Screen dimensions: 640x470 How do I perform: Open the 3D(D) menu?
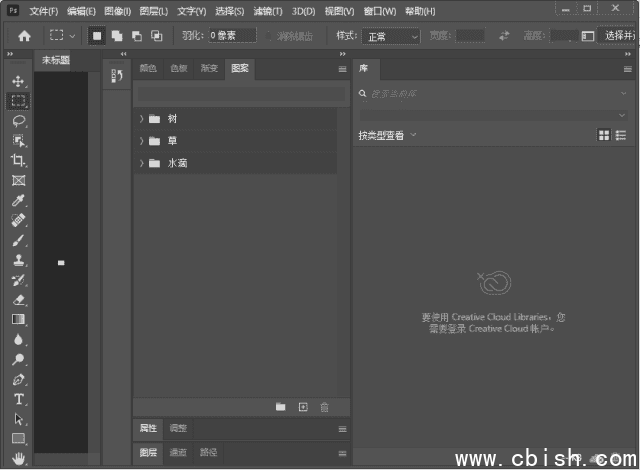(x=303, y=11)
